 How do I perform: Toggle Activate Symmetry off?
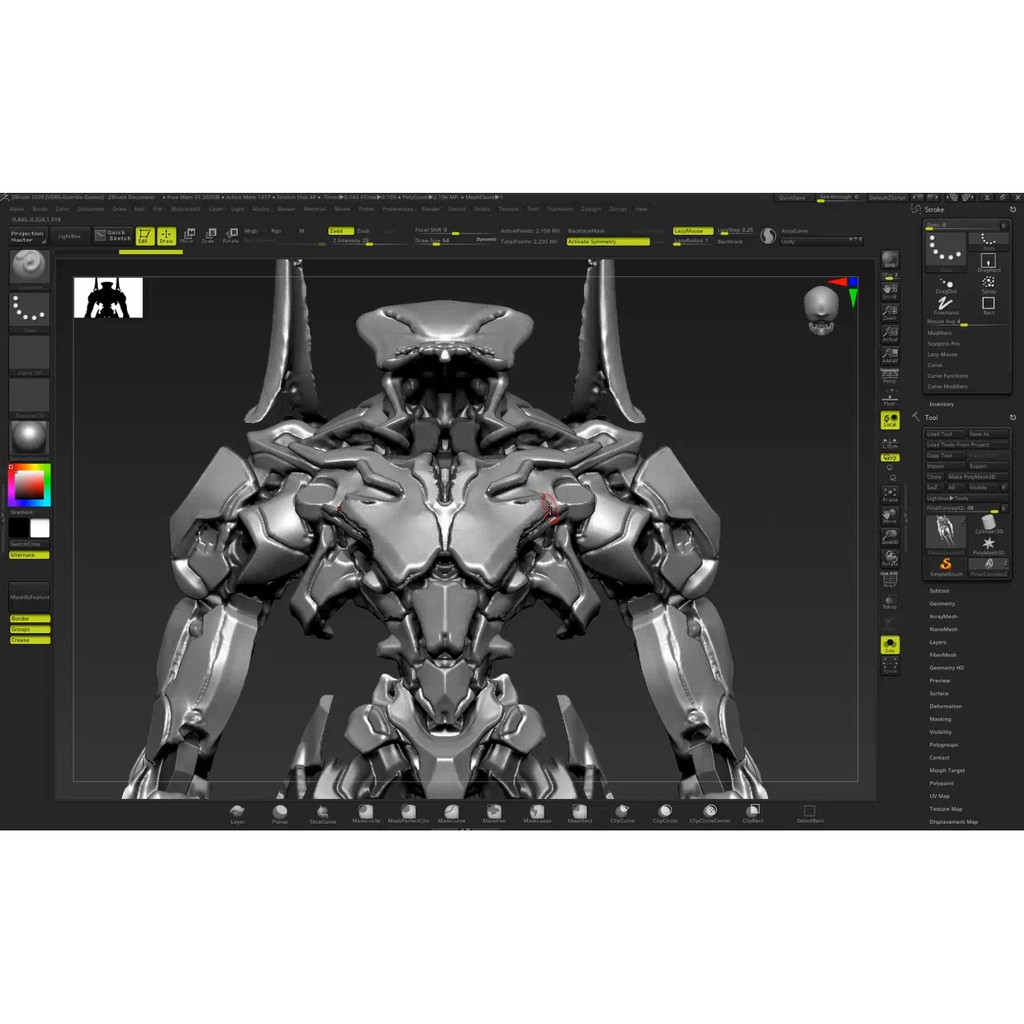point(607,241)
